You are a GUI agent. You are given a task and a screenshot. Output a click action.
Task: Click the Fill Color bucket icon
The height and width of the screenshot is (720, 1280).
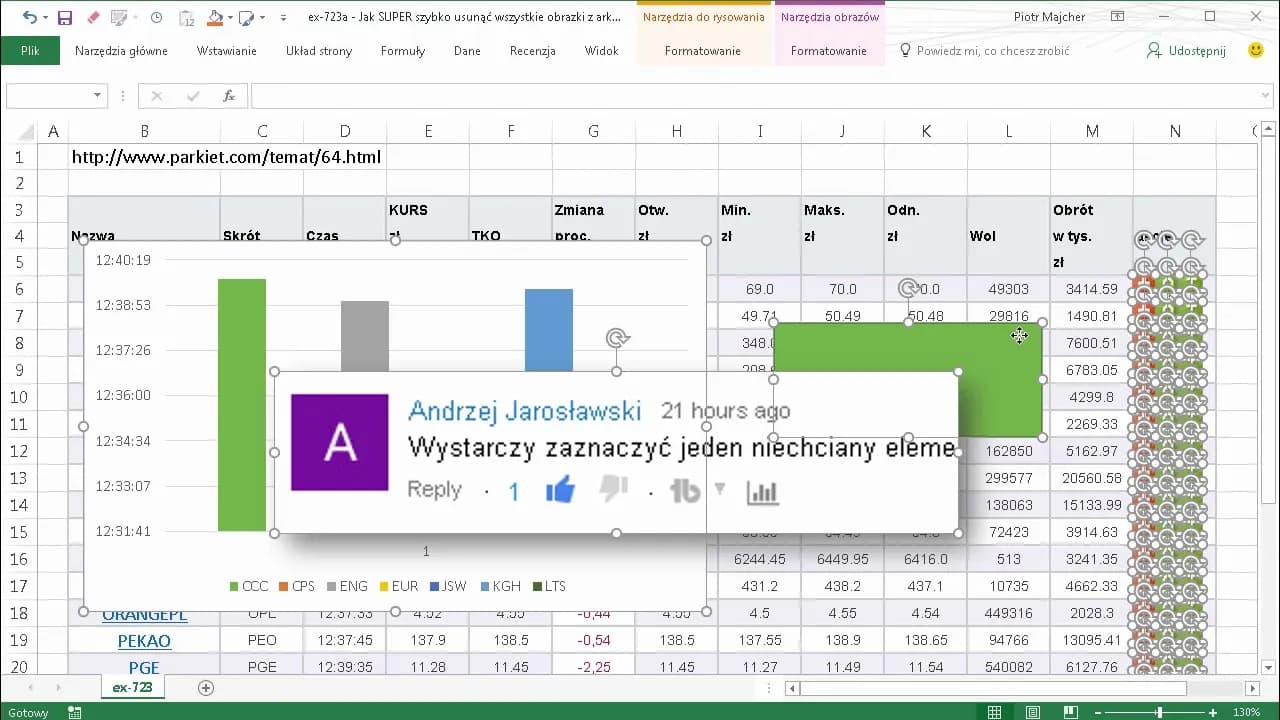214,17
